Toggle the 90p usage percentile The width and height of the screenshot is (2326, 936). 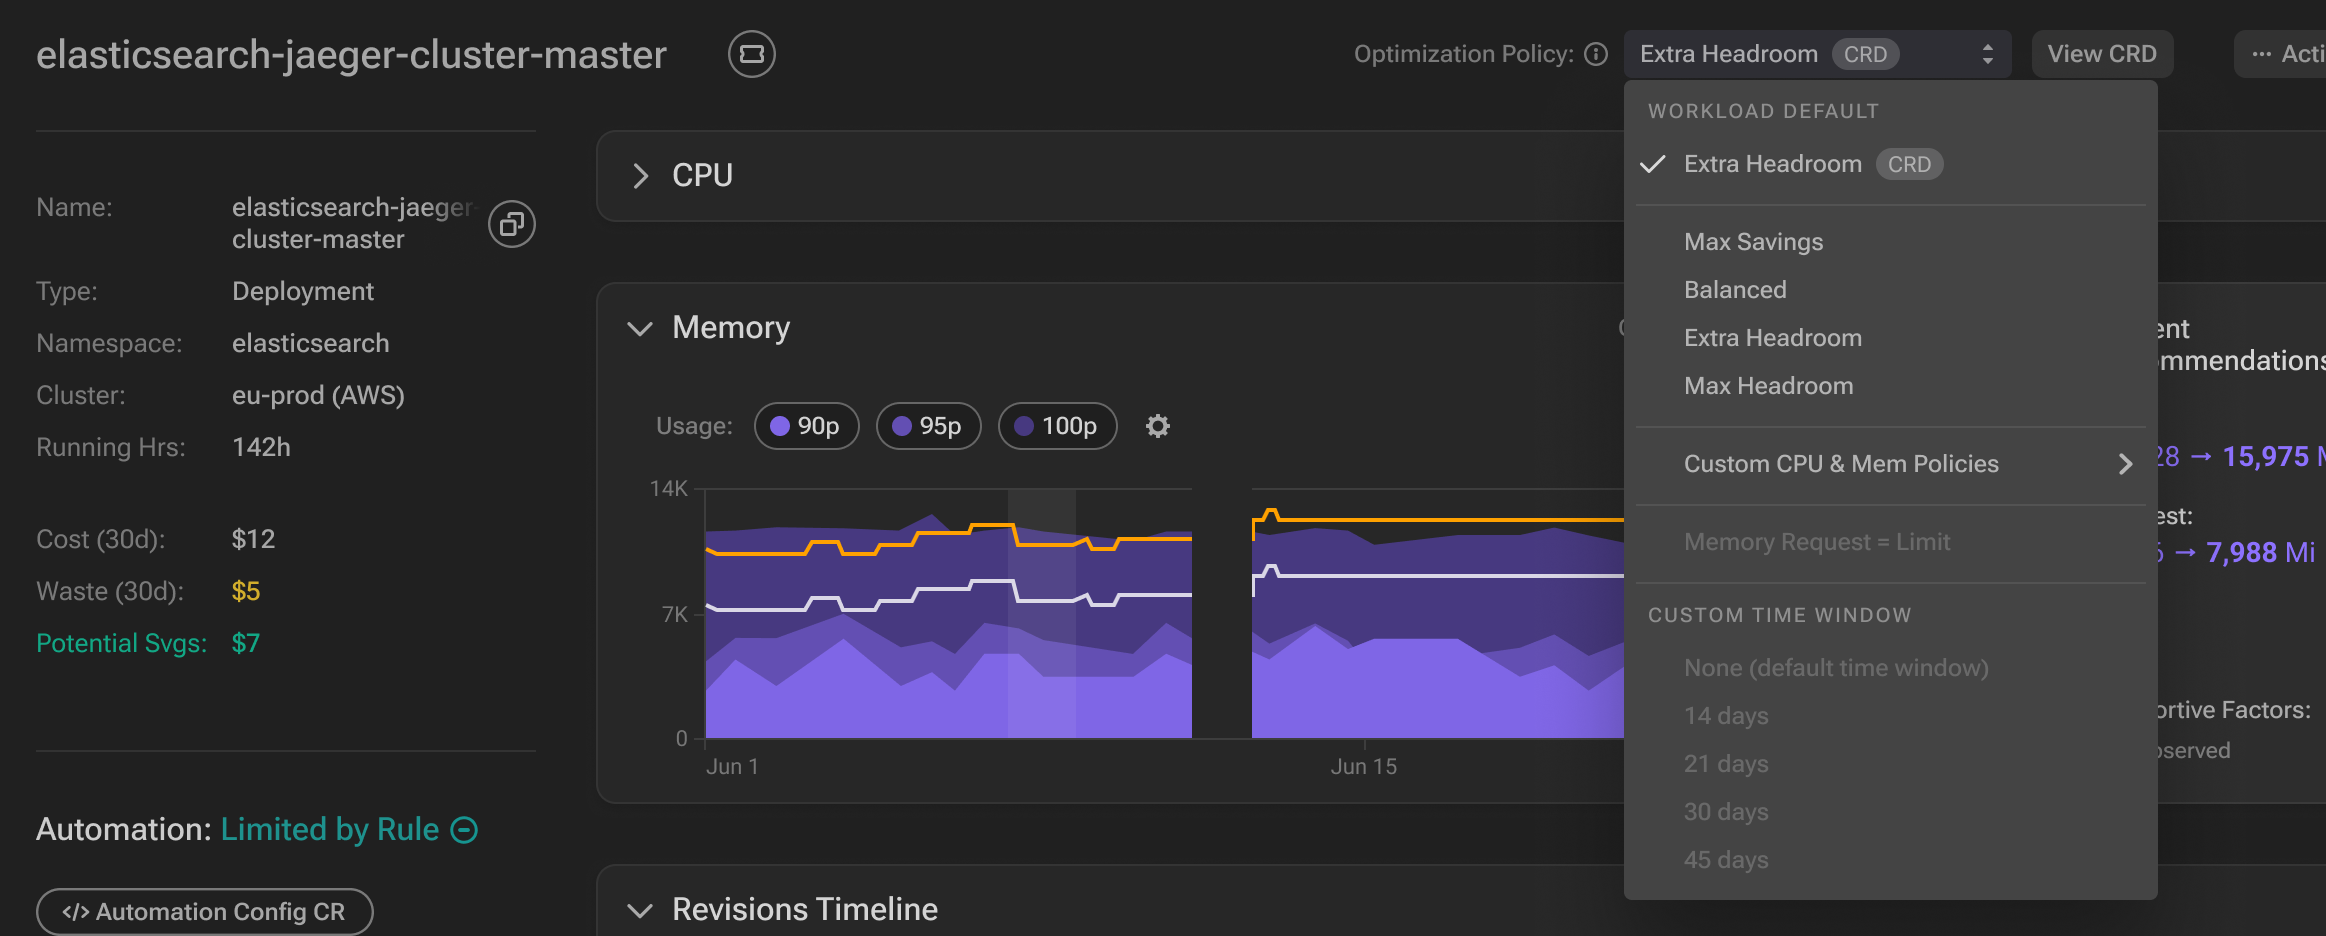click(806, 426)
